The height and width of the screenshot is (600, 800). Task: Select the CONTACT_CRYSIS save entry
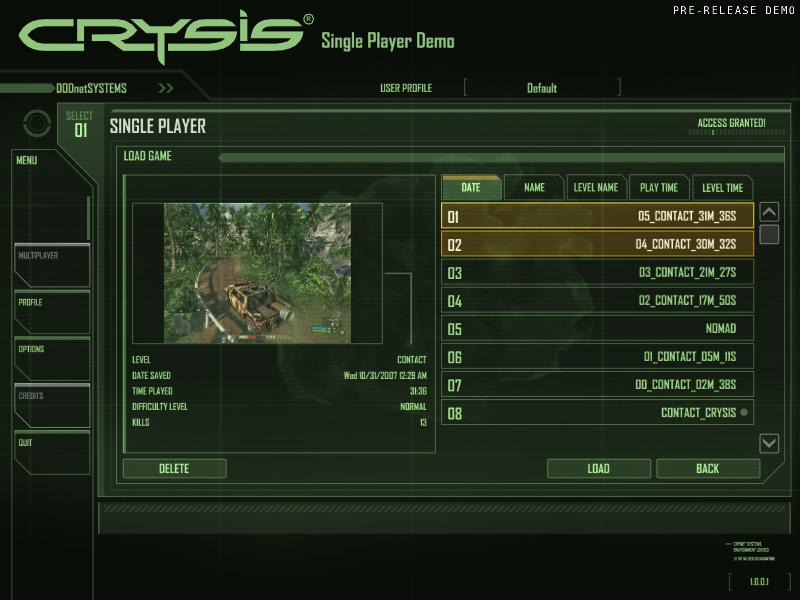pos(597,412)
